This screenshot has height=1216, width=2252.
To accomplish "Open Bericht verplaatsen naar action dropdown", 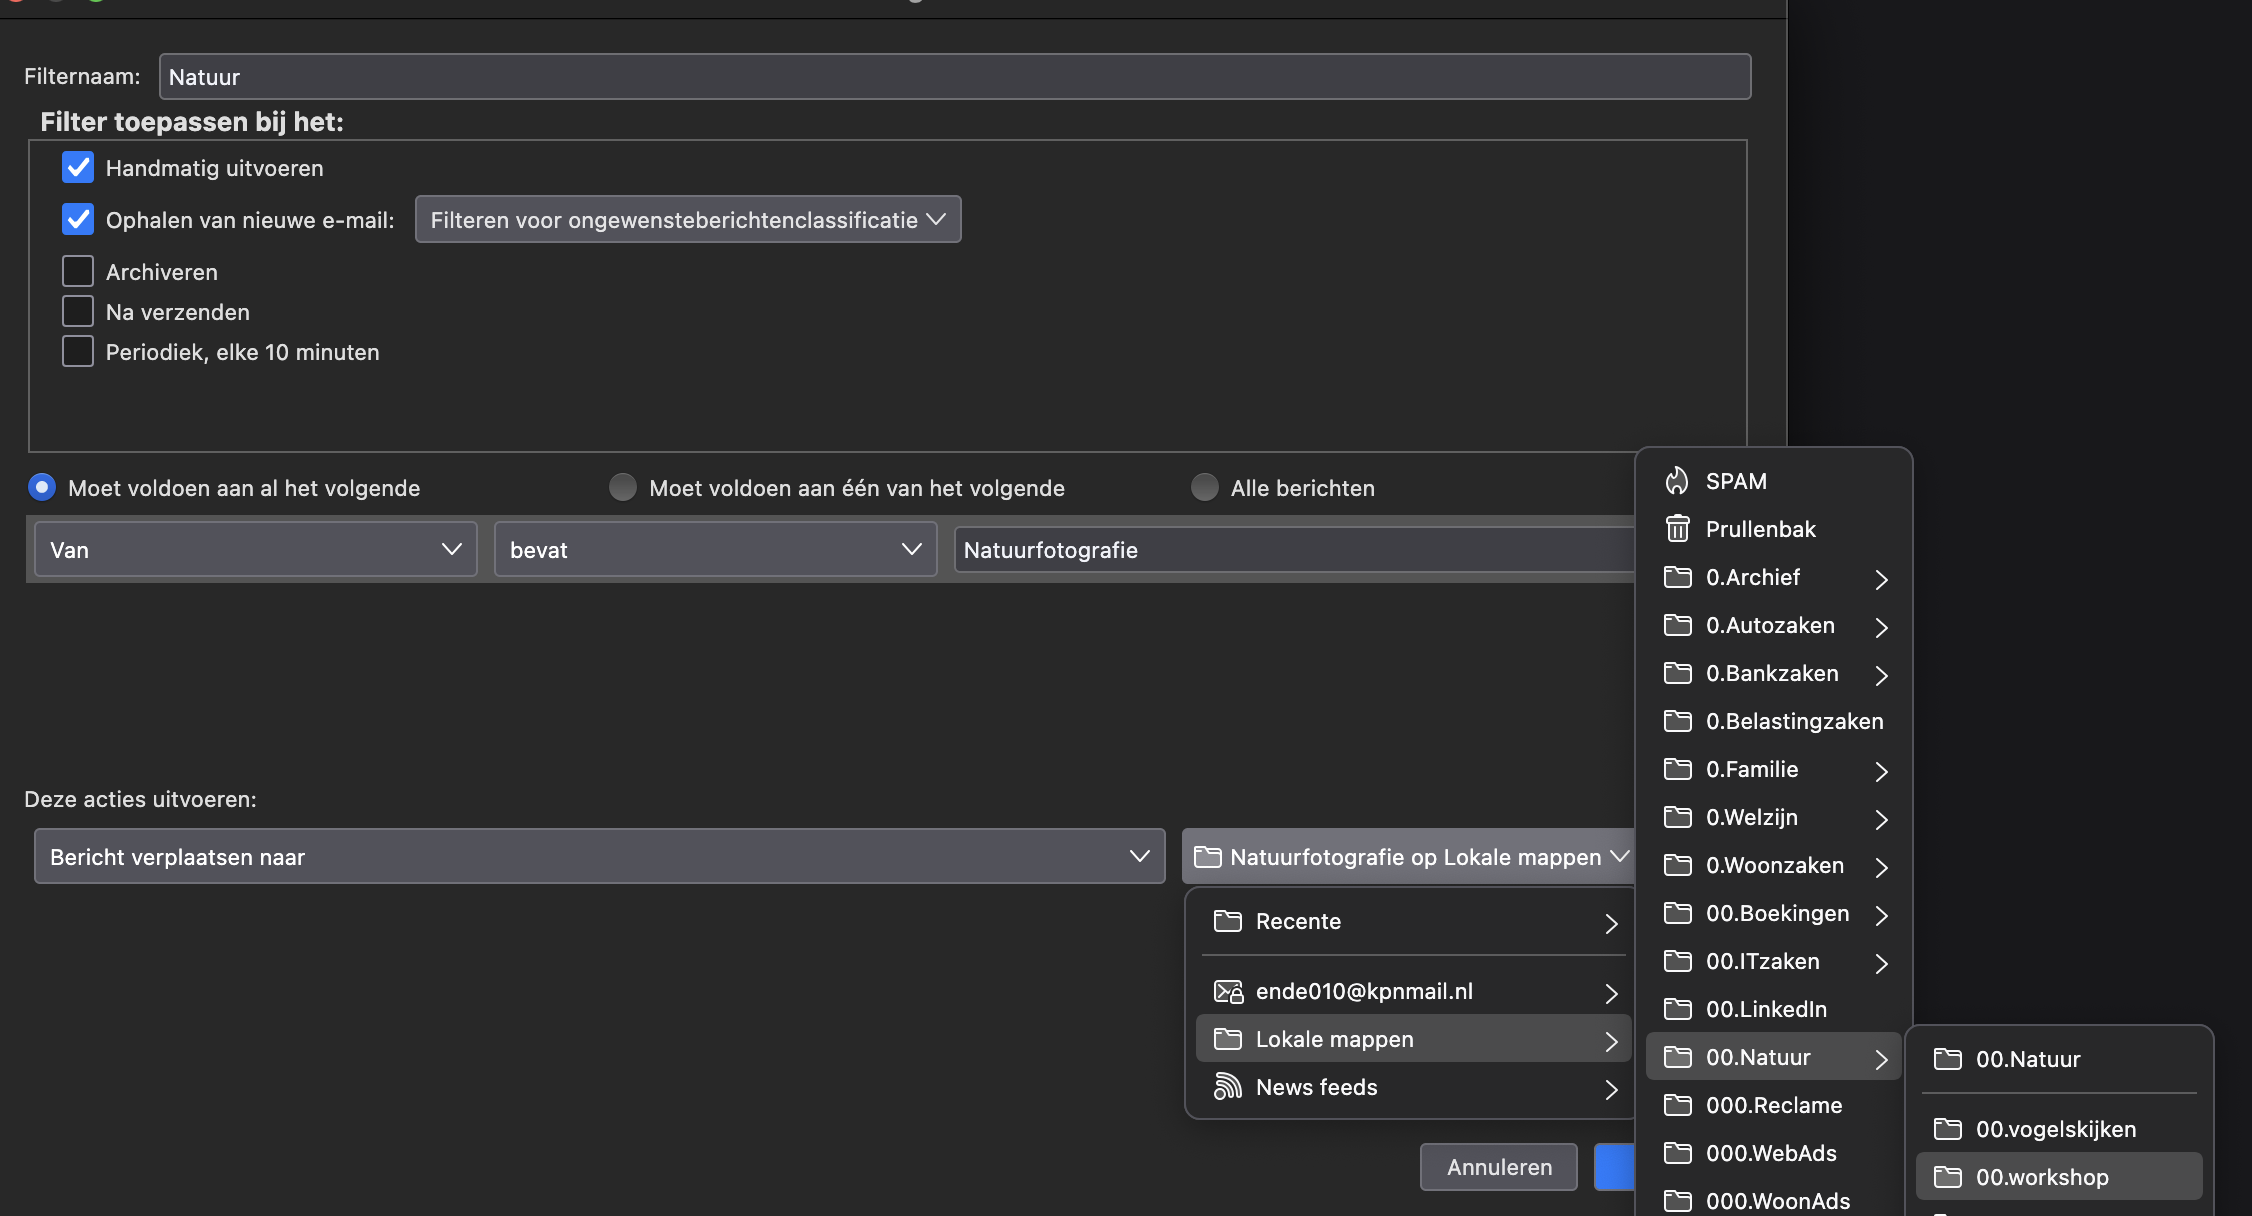I will click(x=599, y=857).
